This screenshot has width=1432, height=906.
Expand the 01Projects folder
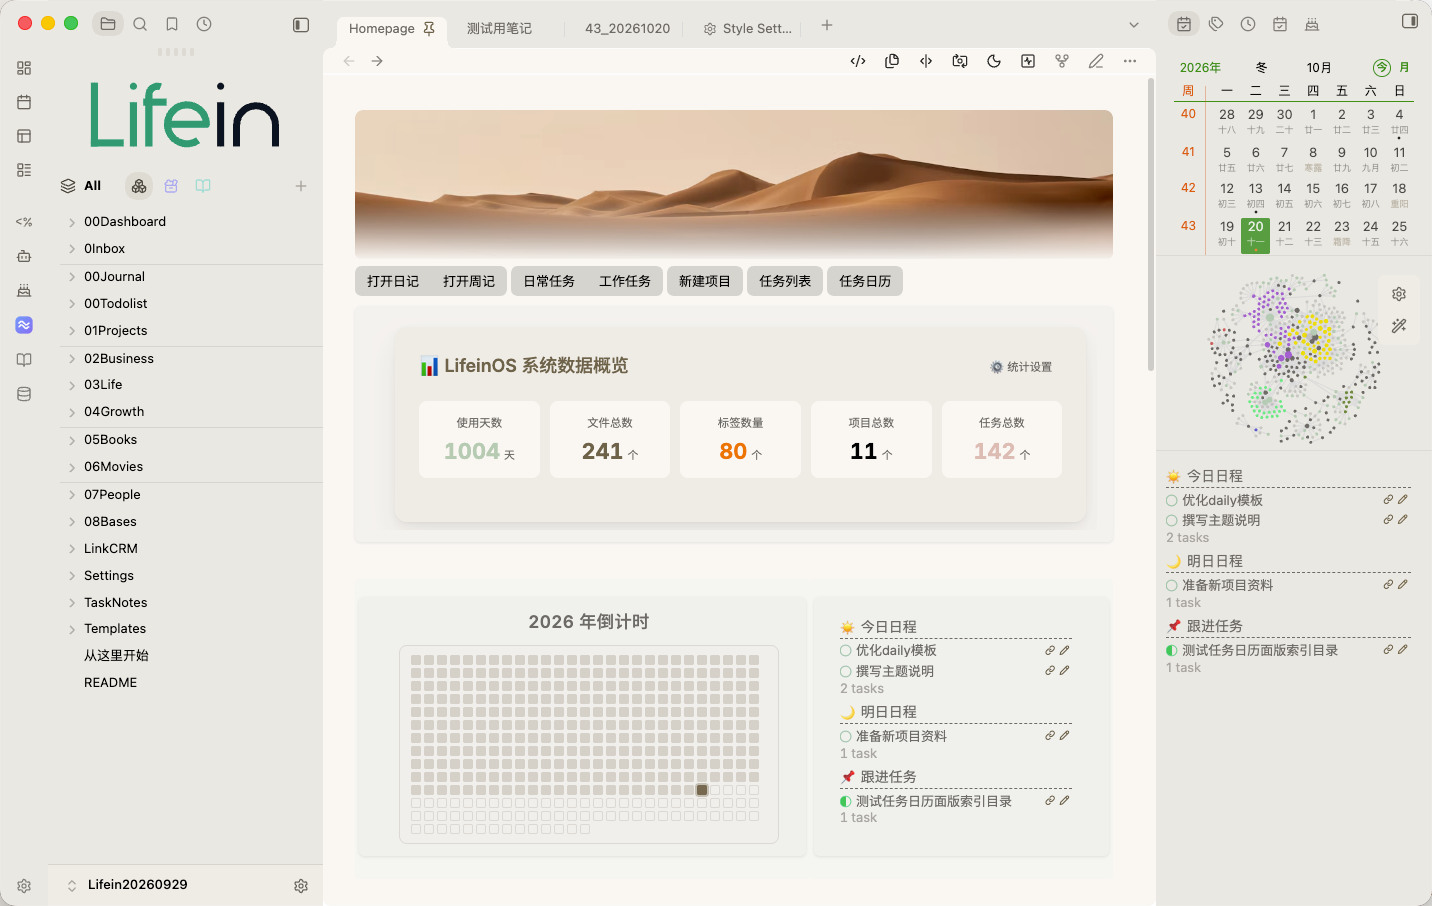[x=72, y=331]
